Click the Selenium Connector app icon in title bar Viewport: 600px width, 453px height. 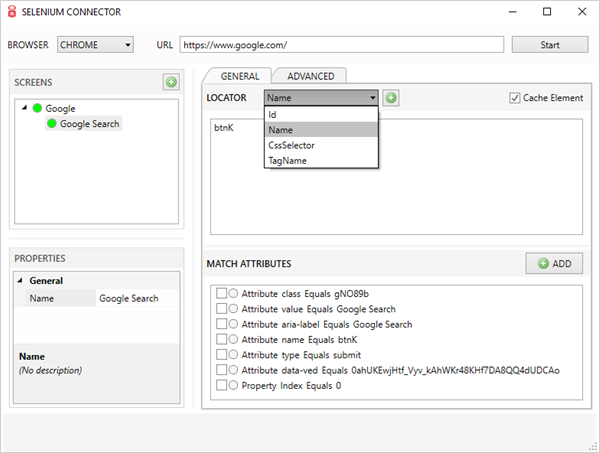pyautogui.click(x=12, y=11)
